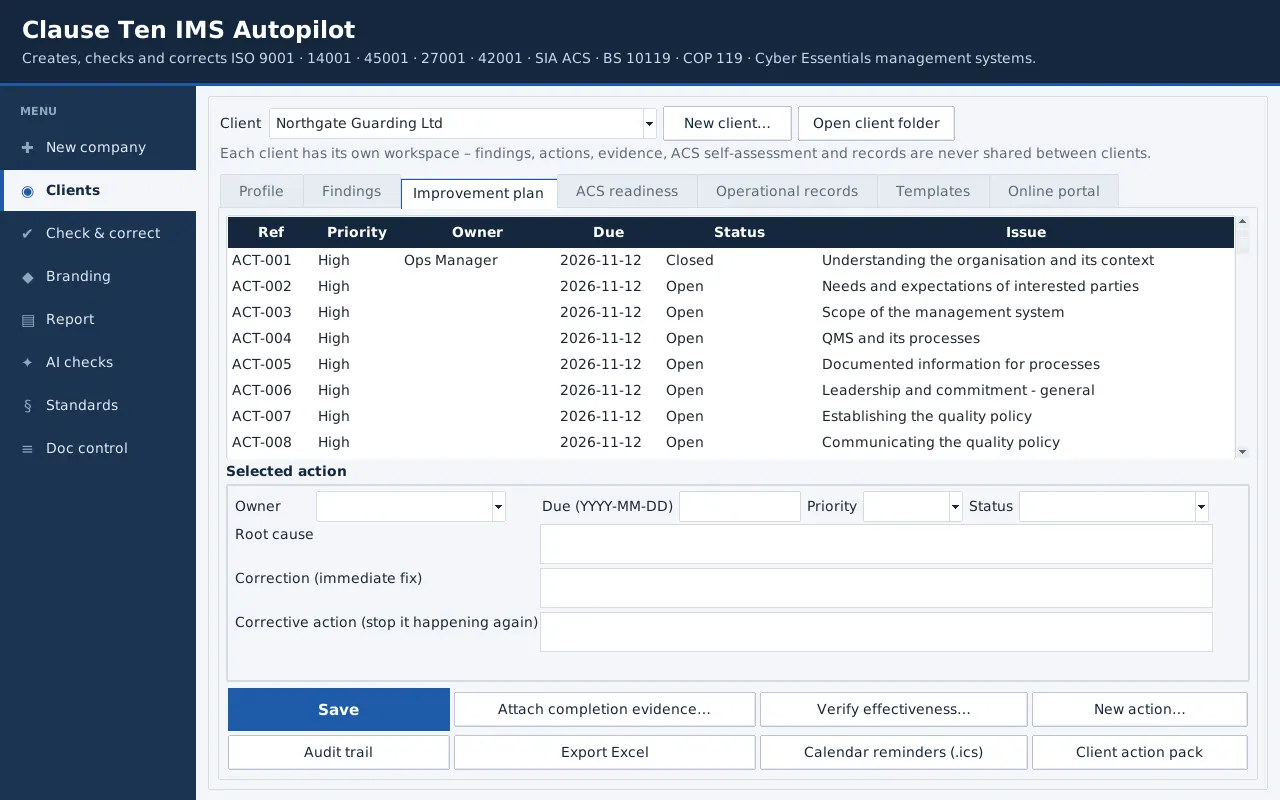The height and width of the screenshot is (800, 1280).
Task: Save the selected action
Action: (x=339, y=709)
